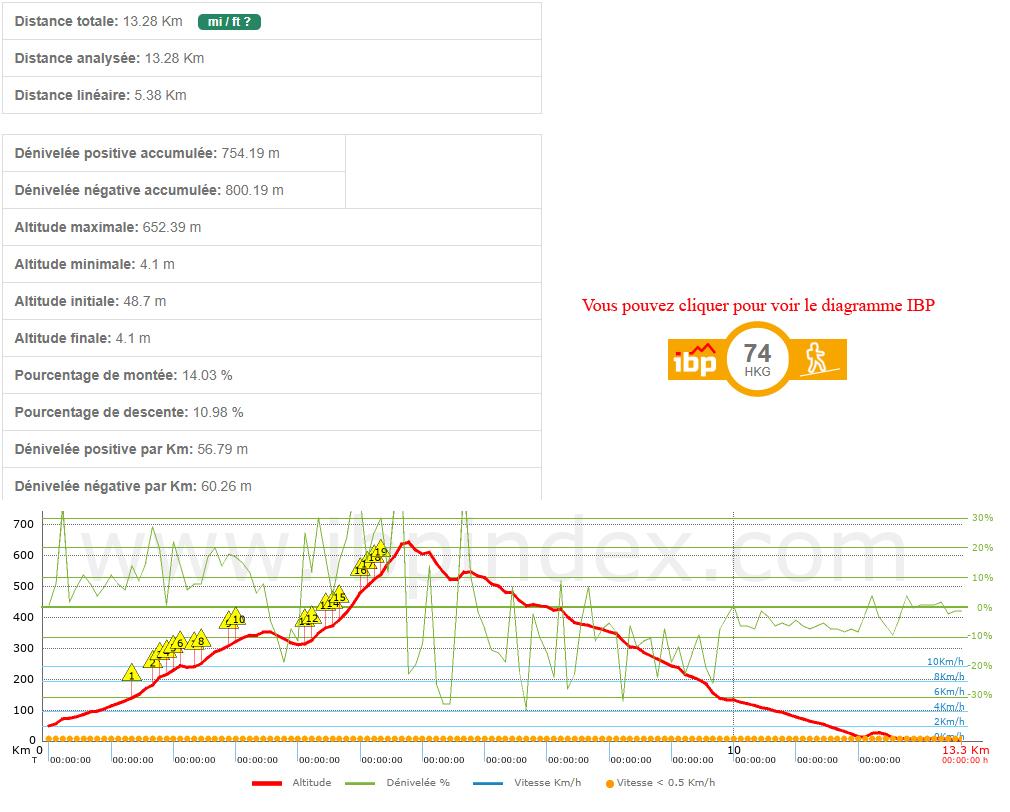
Task: Select waypoint marker 6 on the chart
Action: tap(180, 641)
